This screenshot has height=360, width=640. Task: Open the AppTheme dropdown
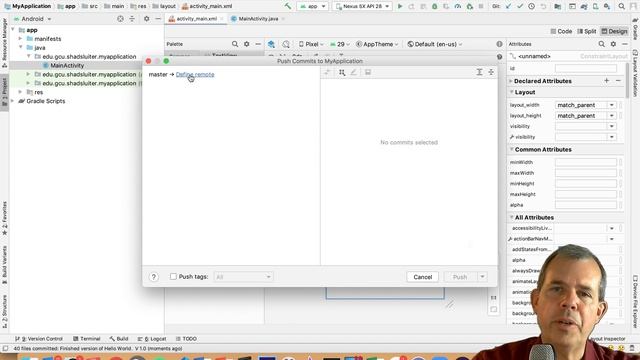point(377,44)
